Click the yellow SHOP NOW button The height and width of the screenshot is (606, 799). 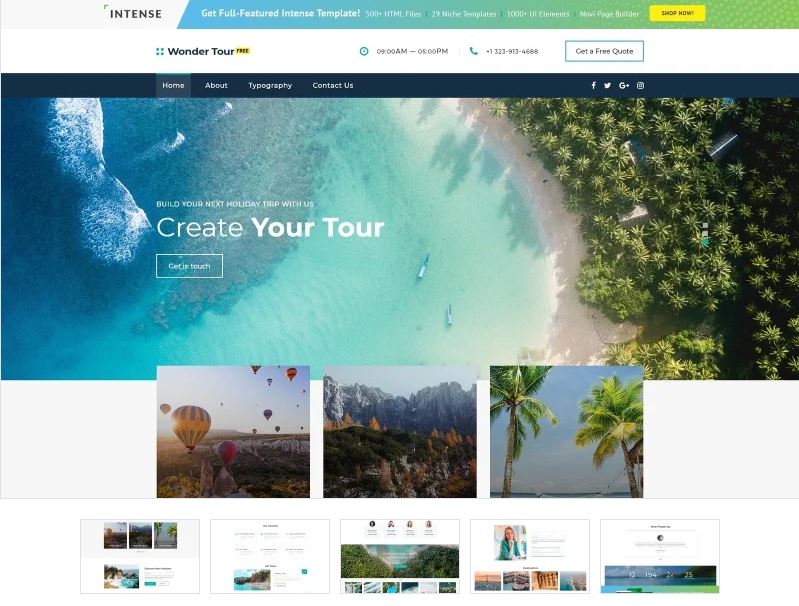click(677, 13)
